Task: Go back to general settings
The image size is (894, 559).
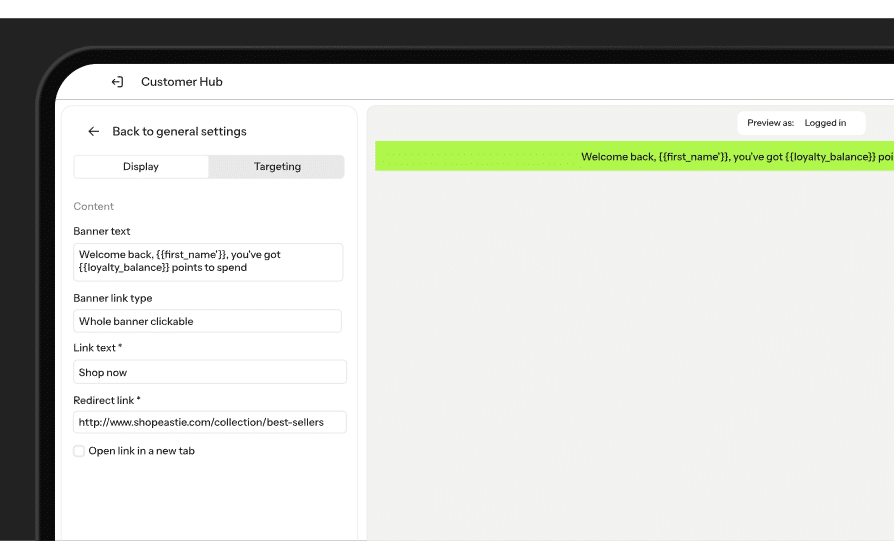Action: [179, 131]
